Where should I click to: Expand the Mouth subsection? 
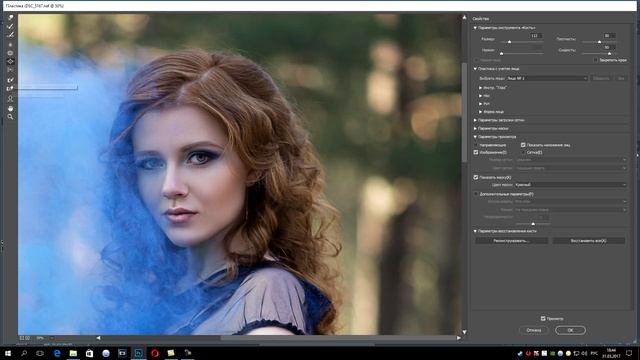480,104
